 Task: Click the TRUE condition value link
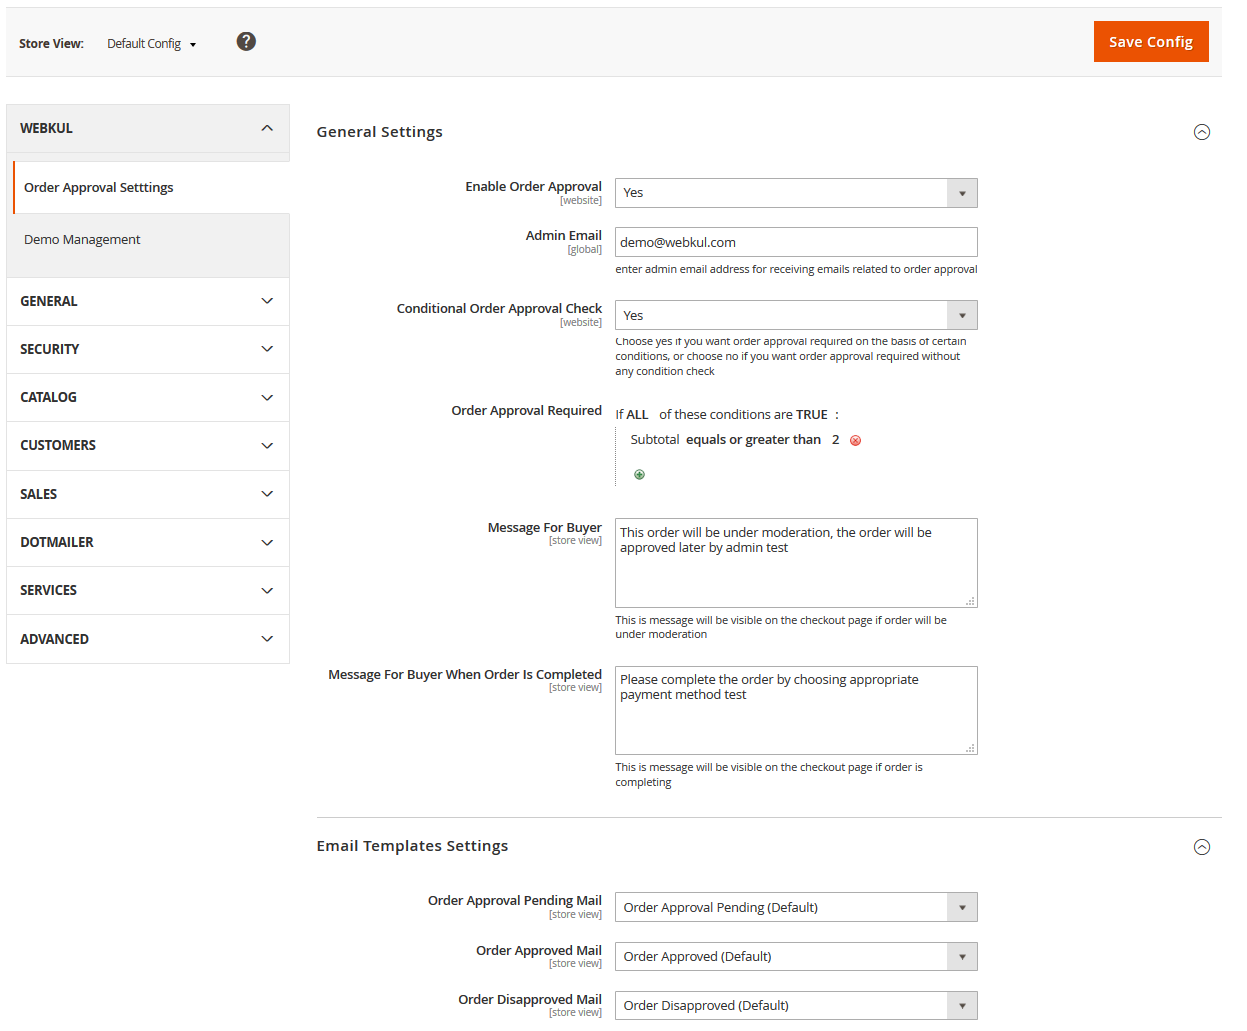tap(811, 415)
